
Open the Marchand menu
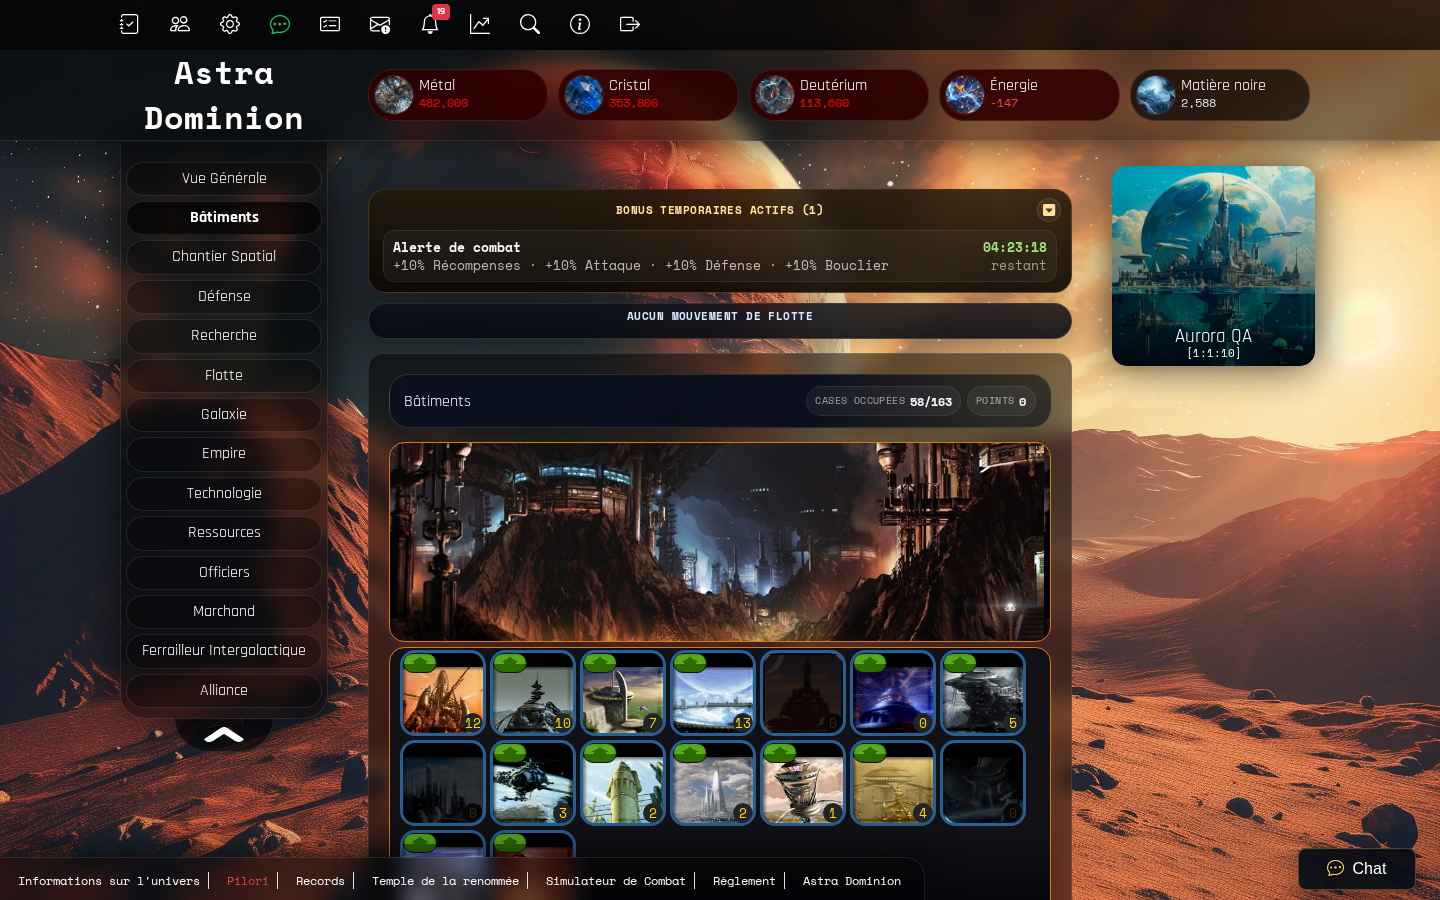click(x=224, y=612)
